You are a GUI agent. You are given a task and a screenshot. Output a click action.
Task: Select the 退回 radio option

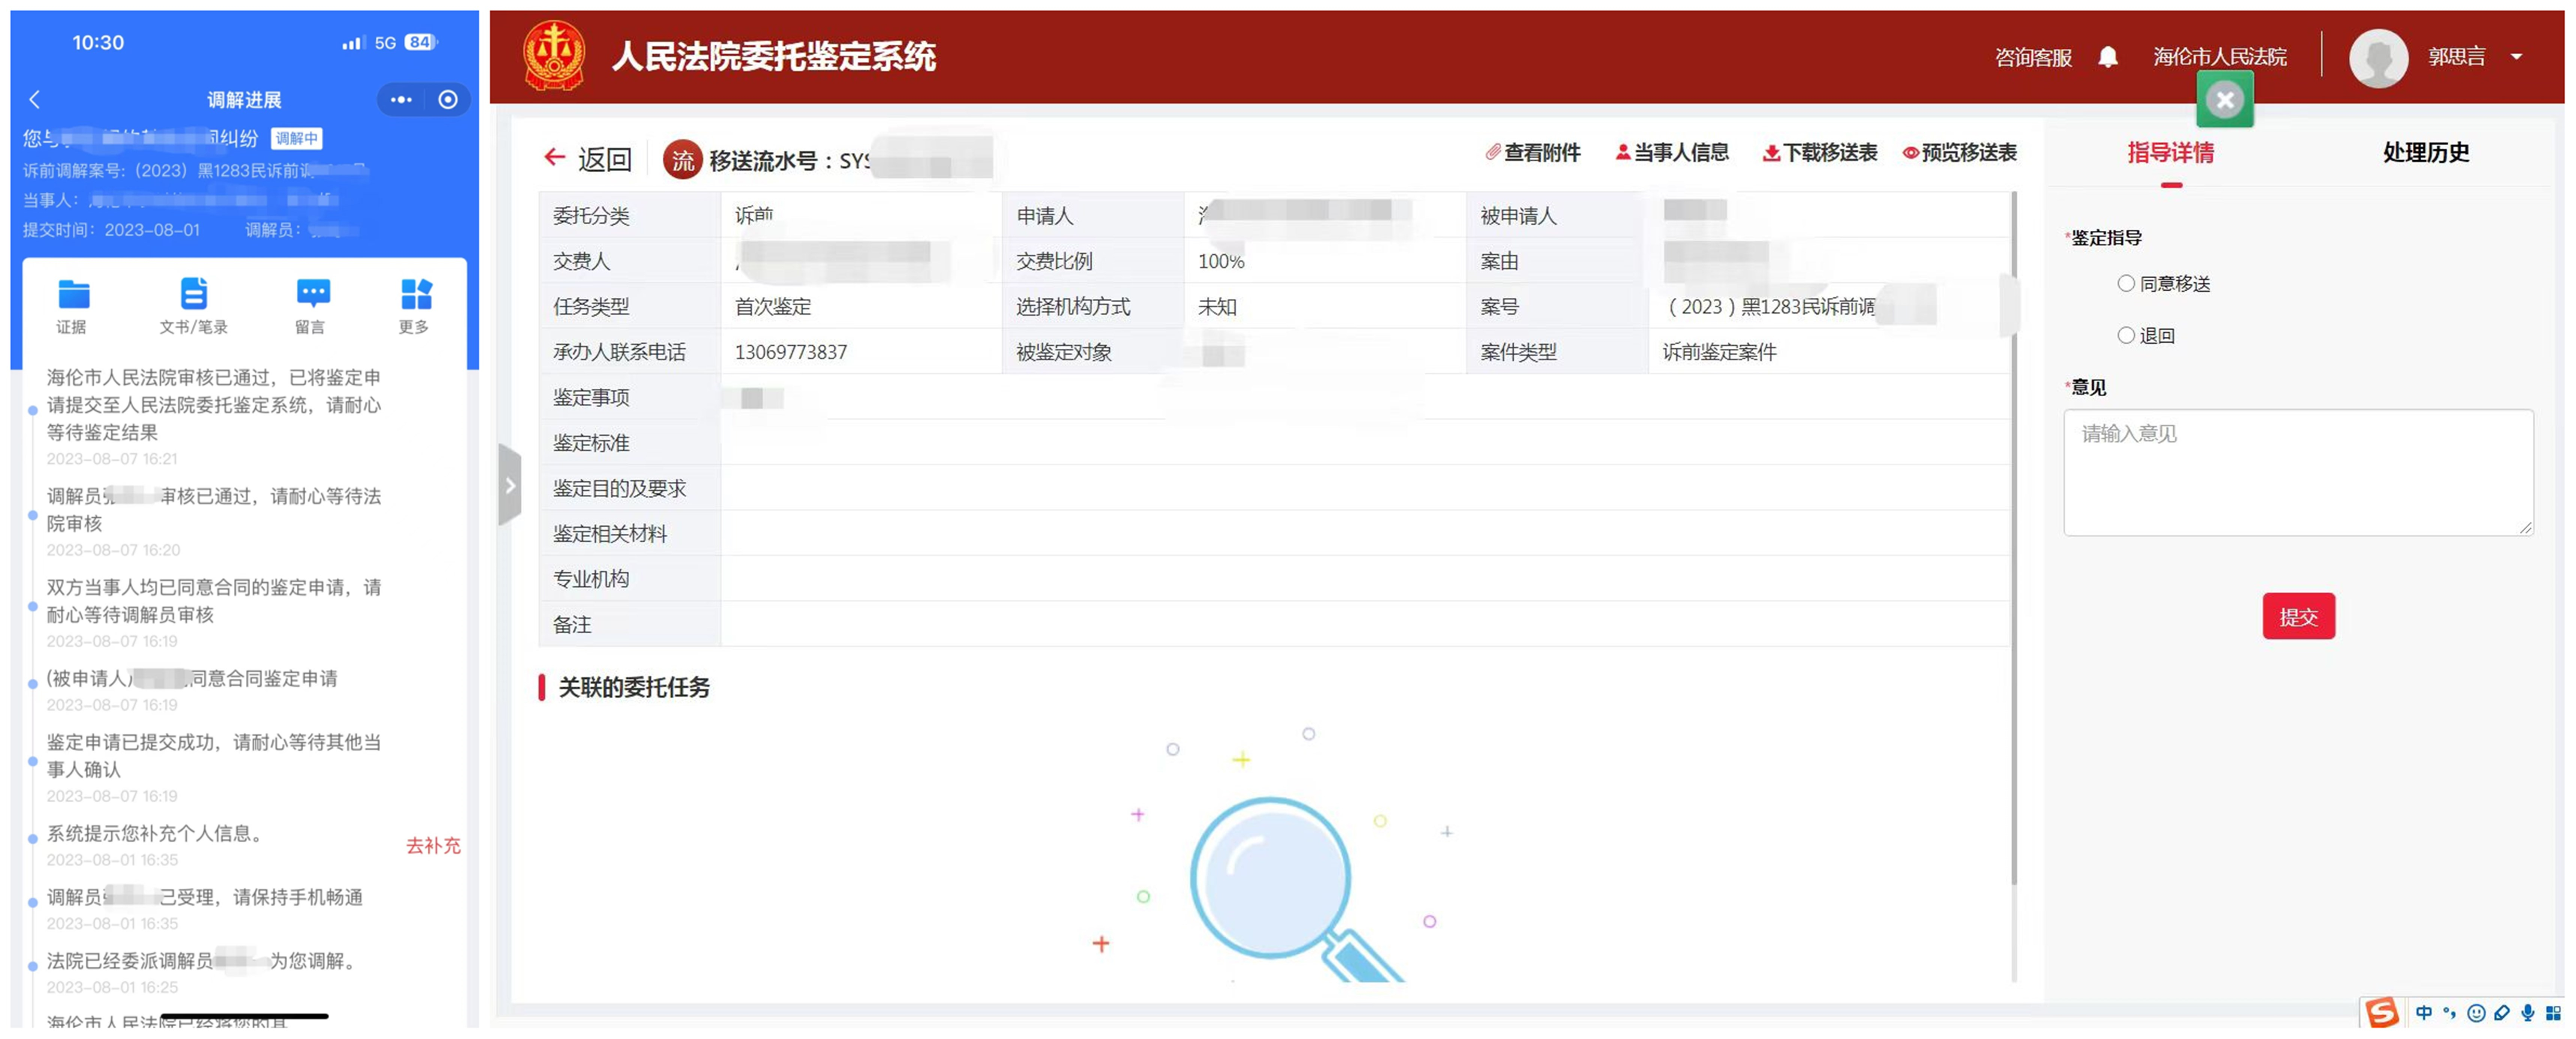point(2126,336)
